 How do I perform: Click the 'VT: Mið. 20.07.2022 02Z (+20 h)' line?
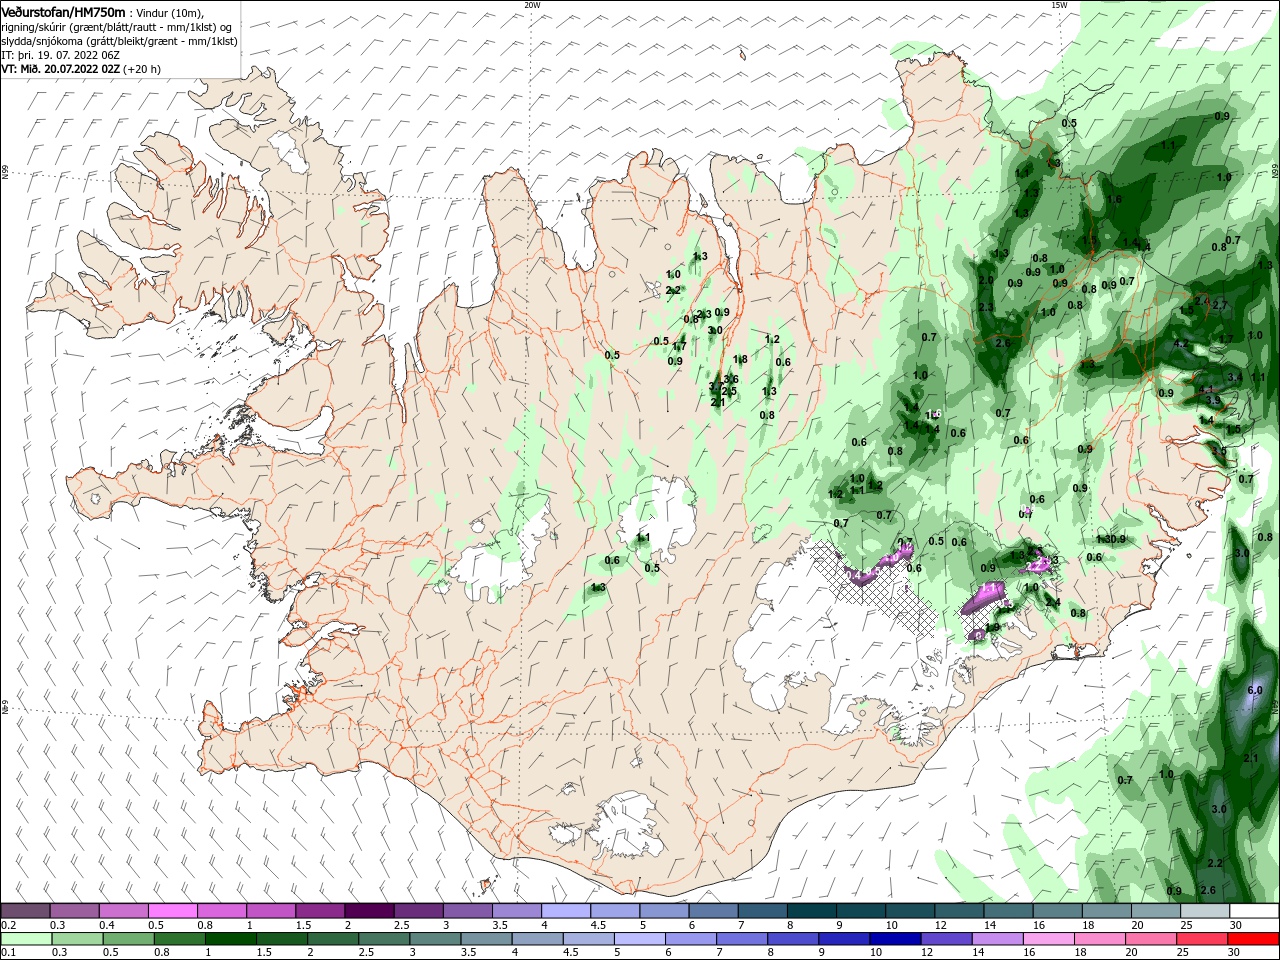pos(81,69)
